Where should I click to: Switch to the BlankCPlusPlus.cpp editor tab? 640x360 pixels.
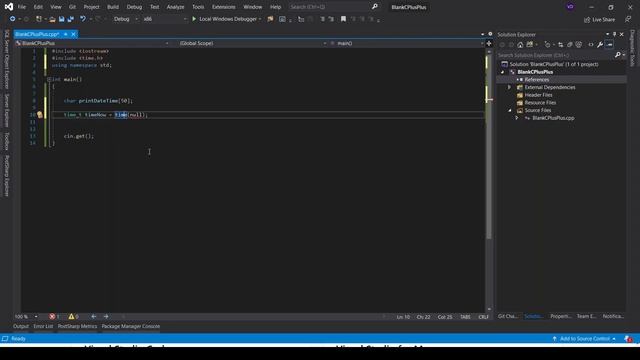pyautogui.click(x=37, y=34)
